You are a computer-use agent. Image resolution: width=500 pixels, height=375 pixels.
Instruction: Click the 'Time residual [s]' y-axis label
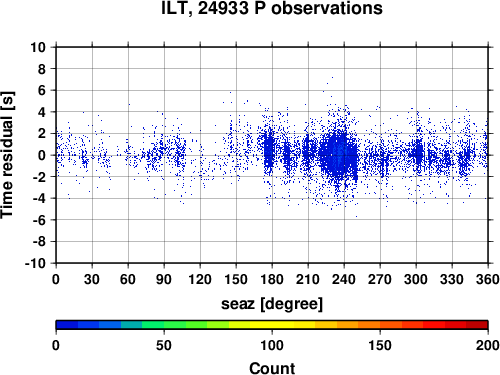point(7,155)
